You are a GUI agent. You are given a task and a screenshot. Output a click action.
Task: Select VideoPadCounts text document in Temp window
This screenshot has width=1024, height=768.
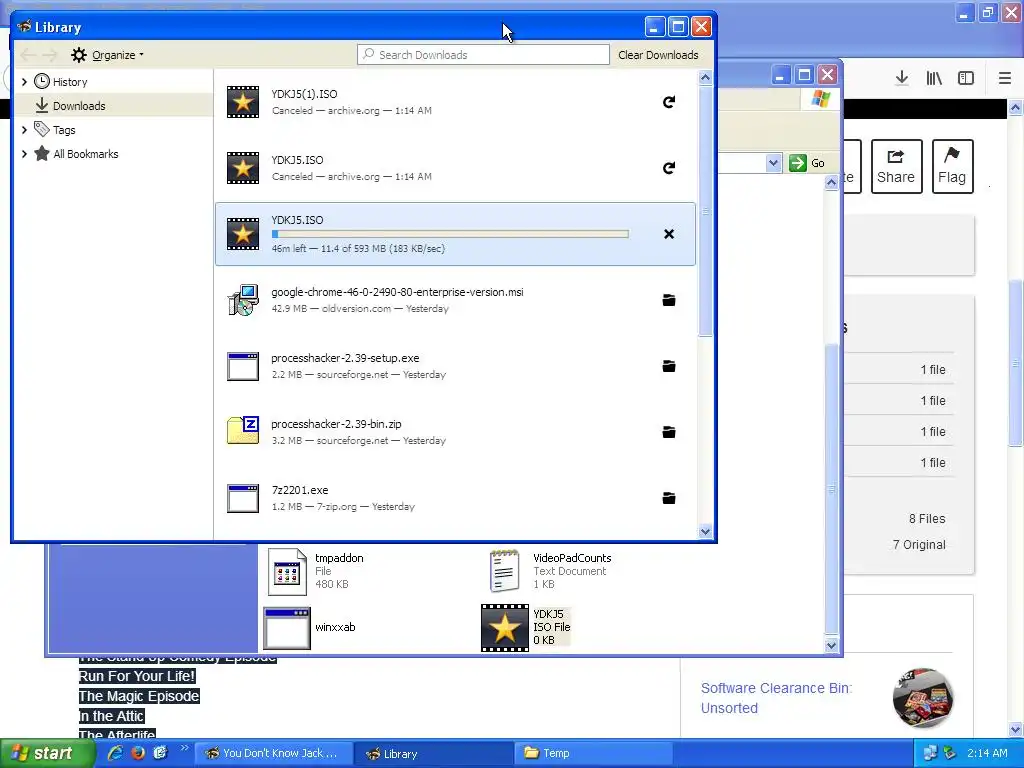coord(550,571)
